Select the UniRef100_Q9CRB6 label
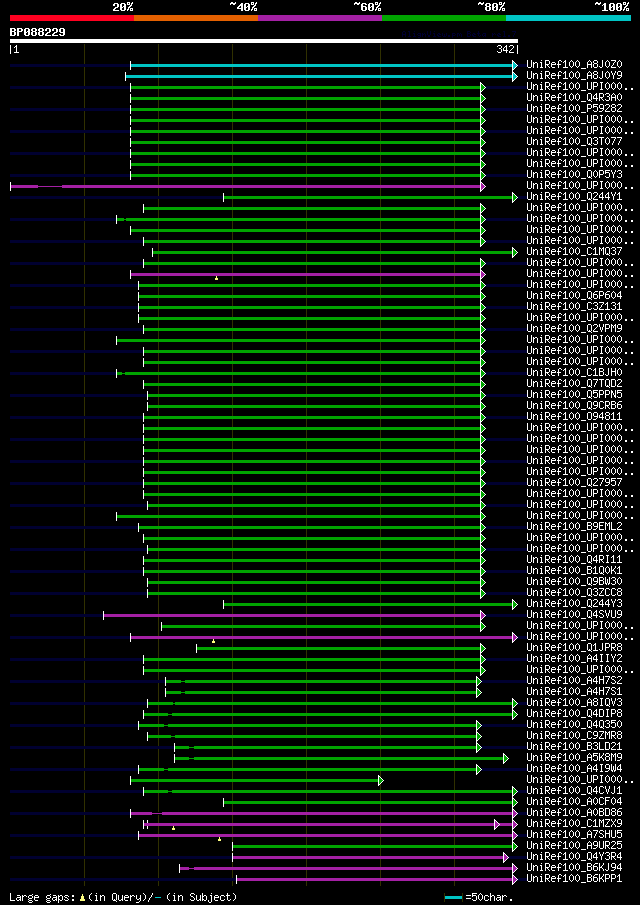 [574, 406]
